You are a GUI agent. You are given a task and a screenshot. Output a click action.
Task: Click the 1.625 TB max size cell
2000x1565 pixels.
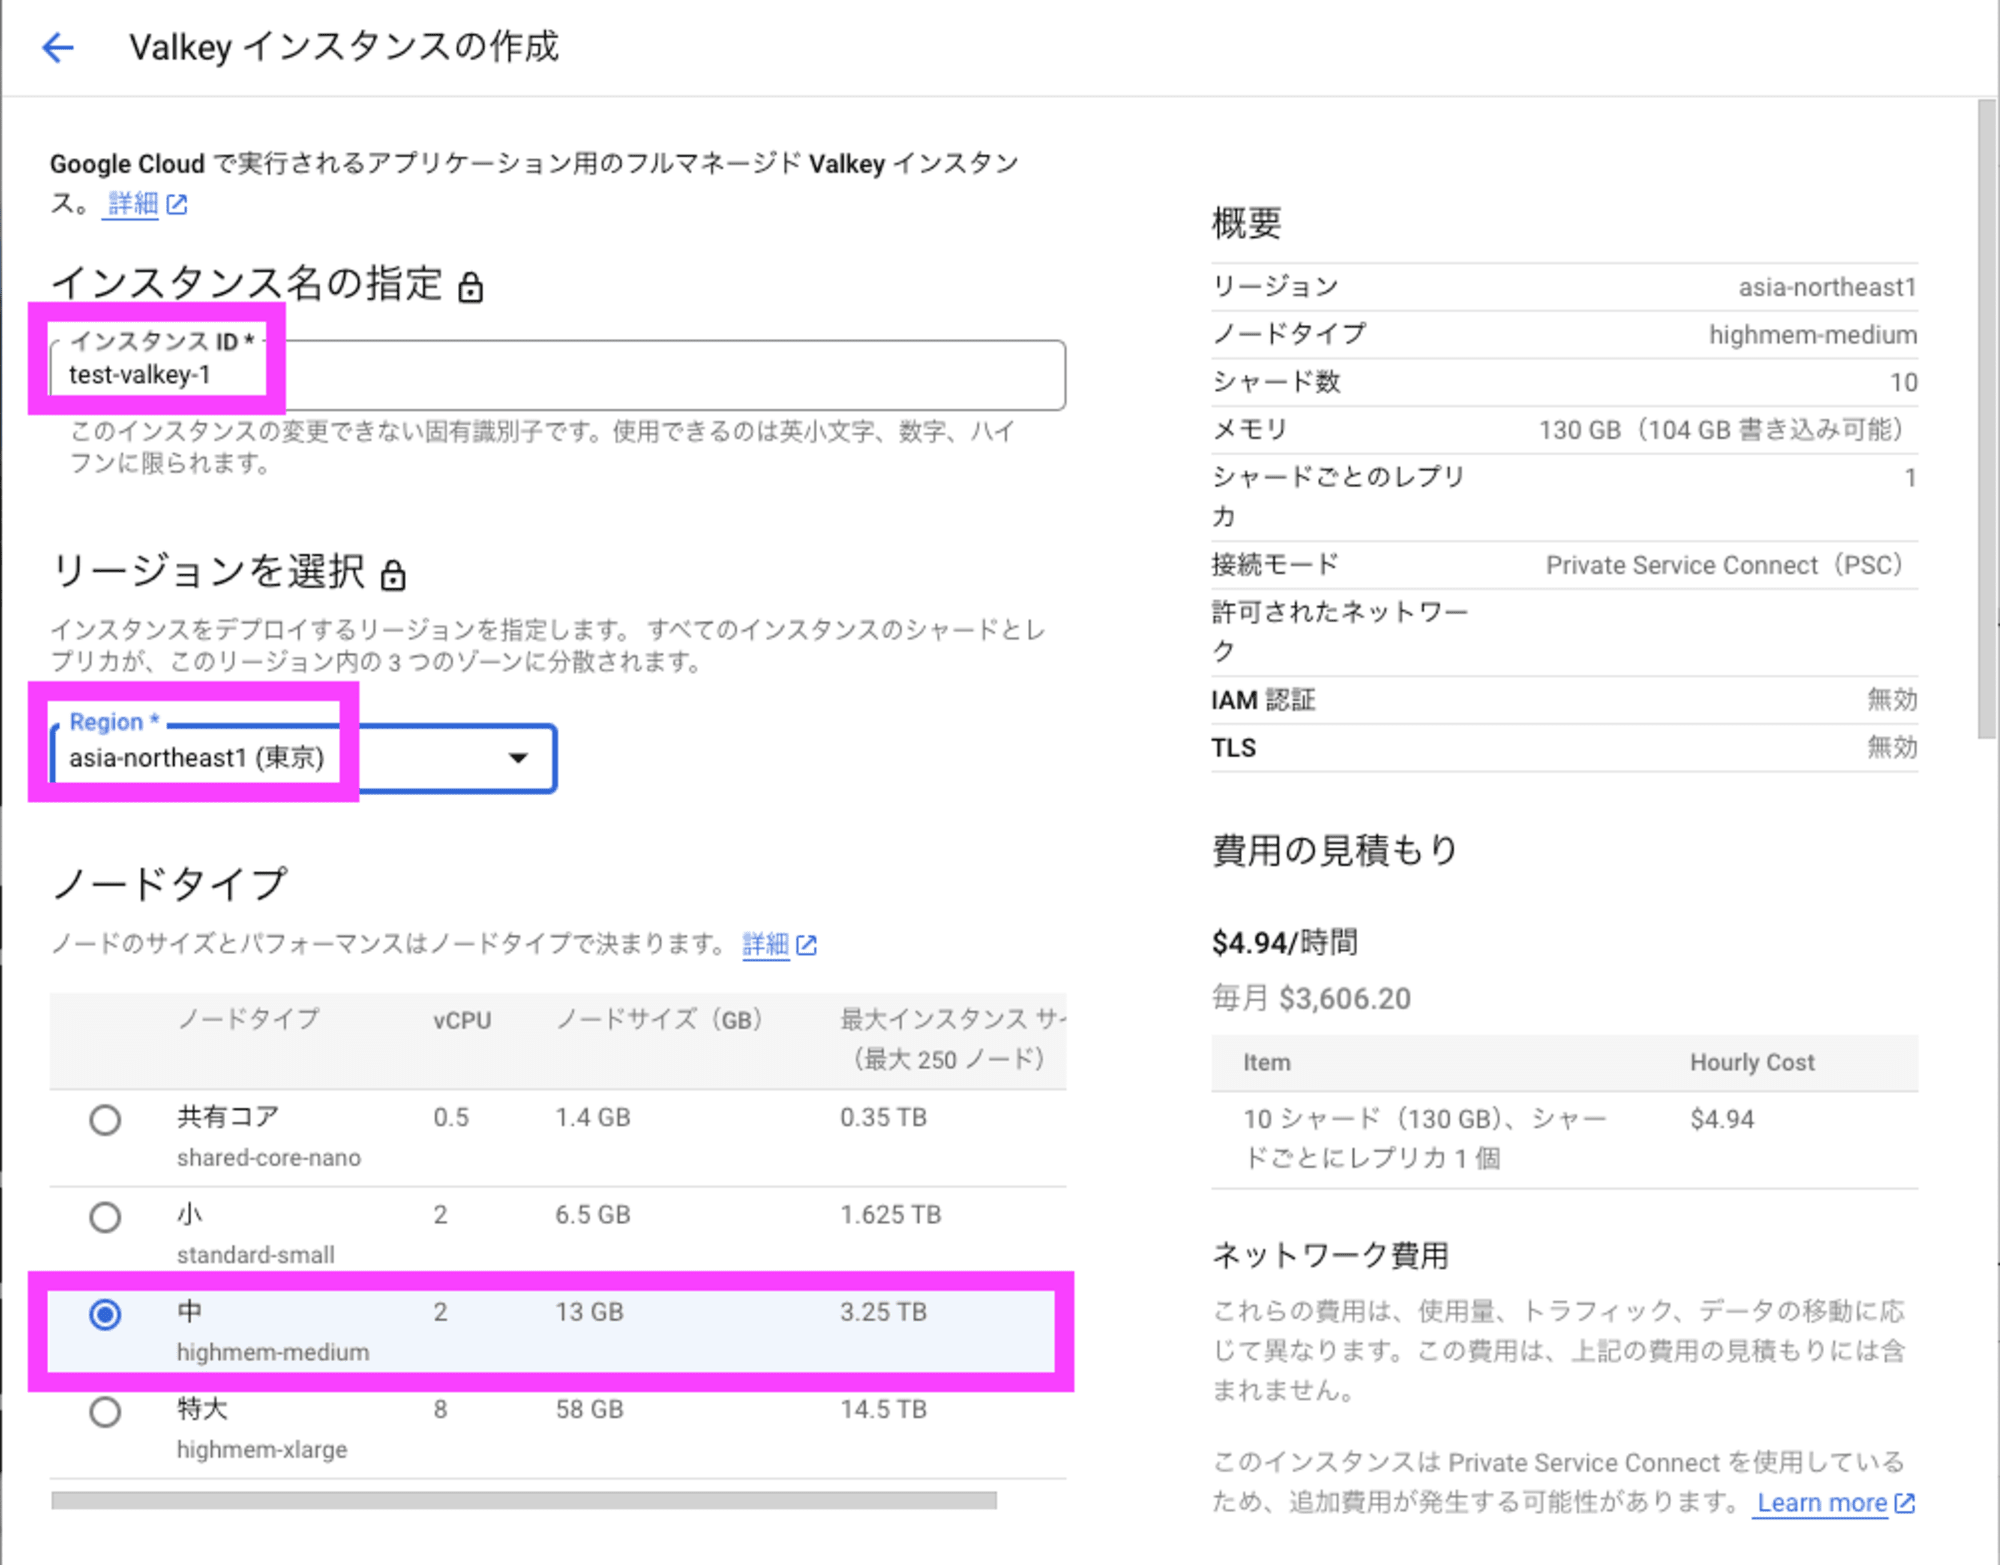point(890,1214)
